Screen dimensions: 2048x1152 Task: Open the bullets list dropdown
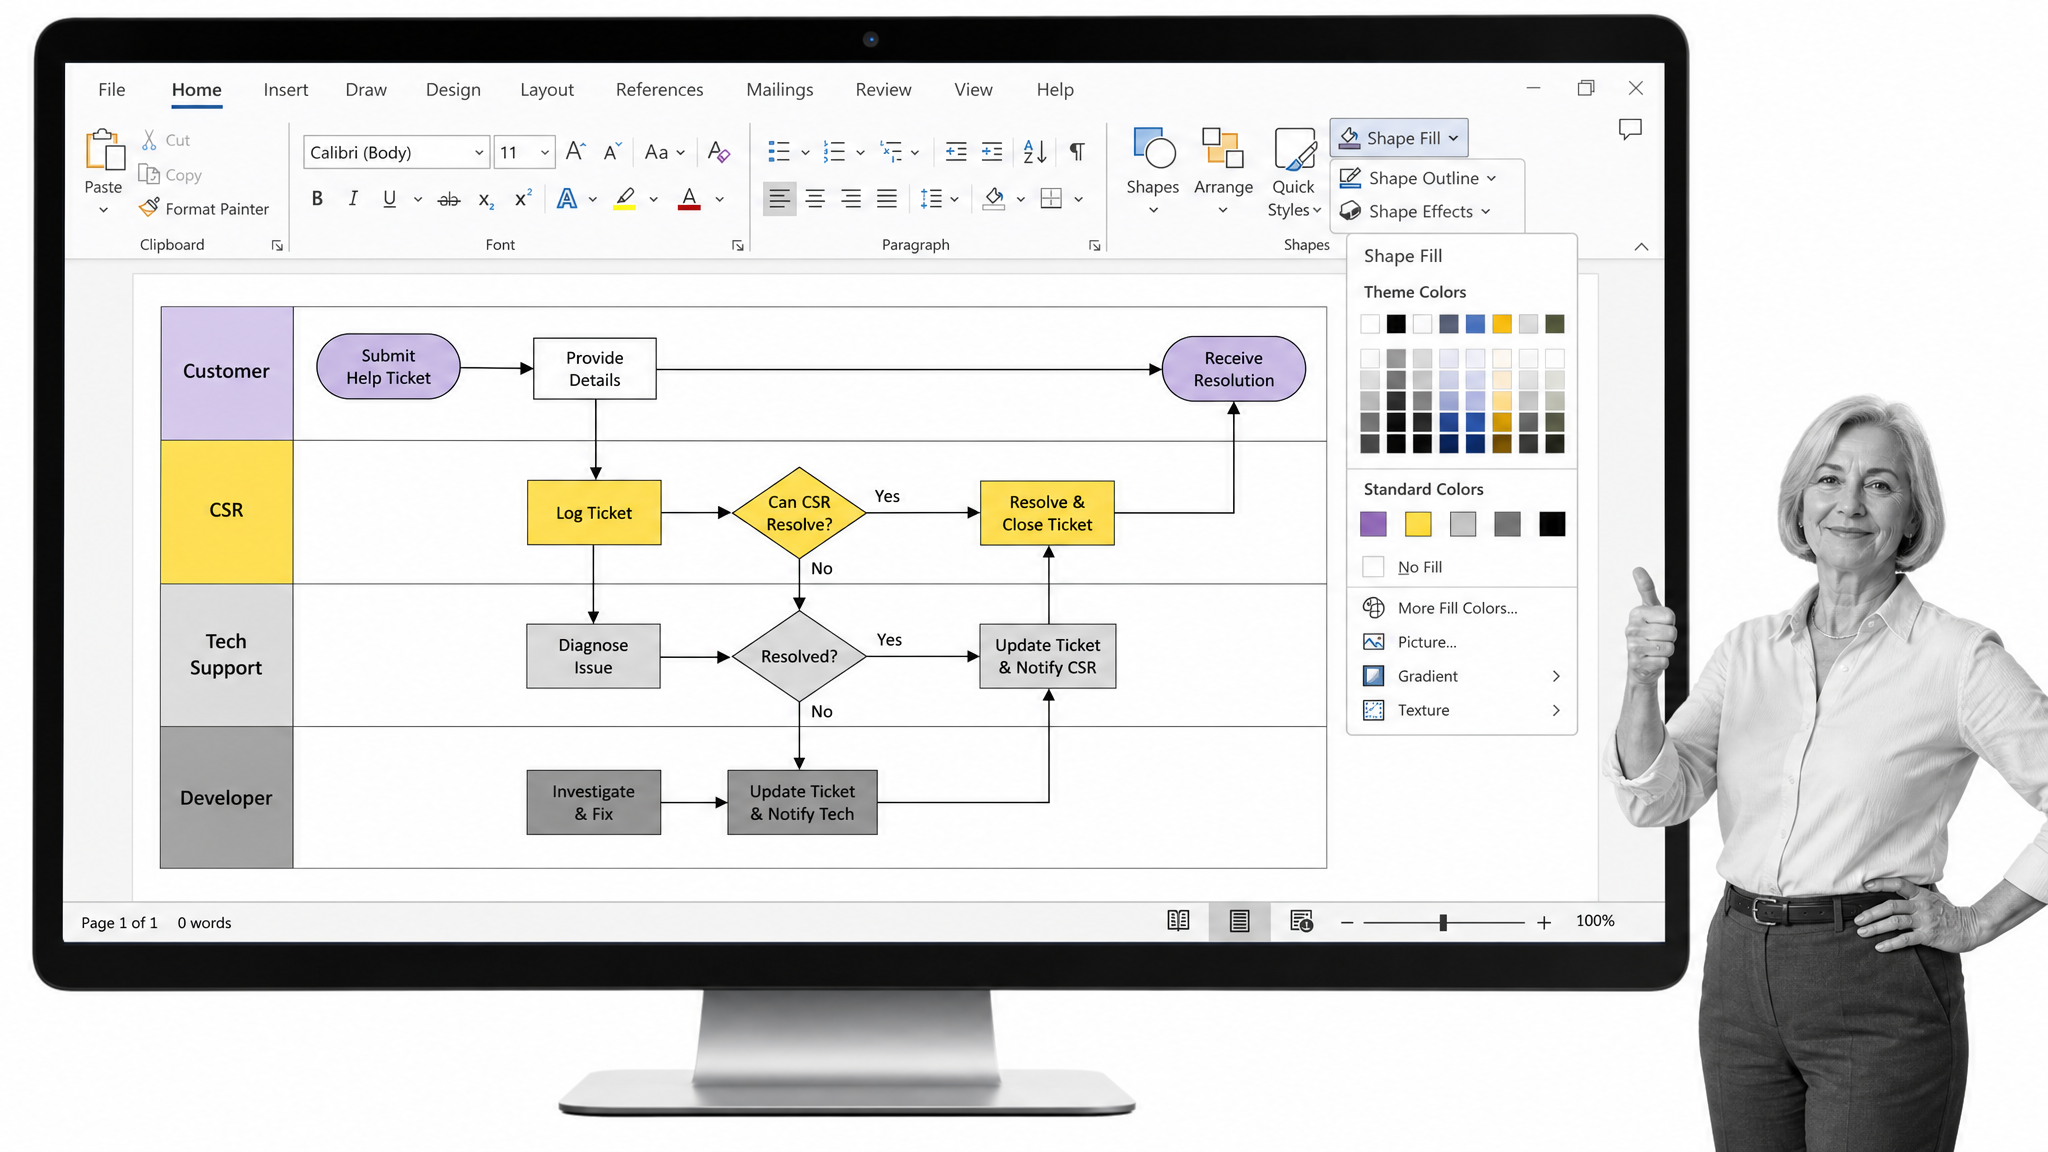[x=805, y=153]
